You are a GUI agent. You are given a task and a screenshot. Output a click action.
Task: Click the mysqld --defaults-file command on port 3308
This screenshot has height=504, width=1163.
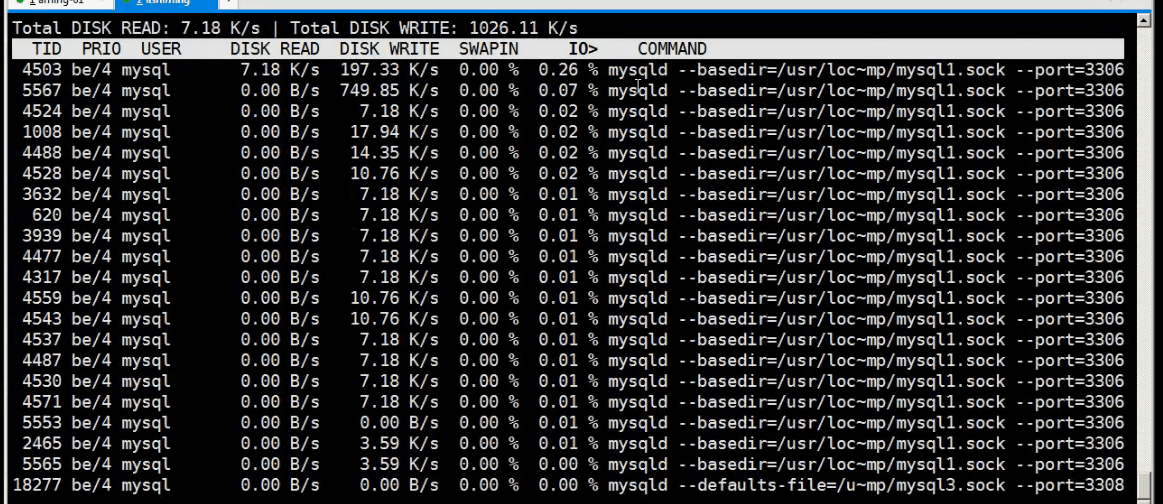click(x=866, y=485)
